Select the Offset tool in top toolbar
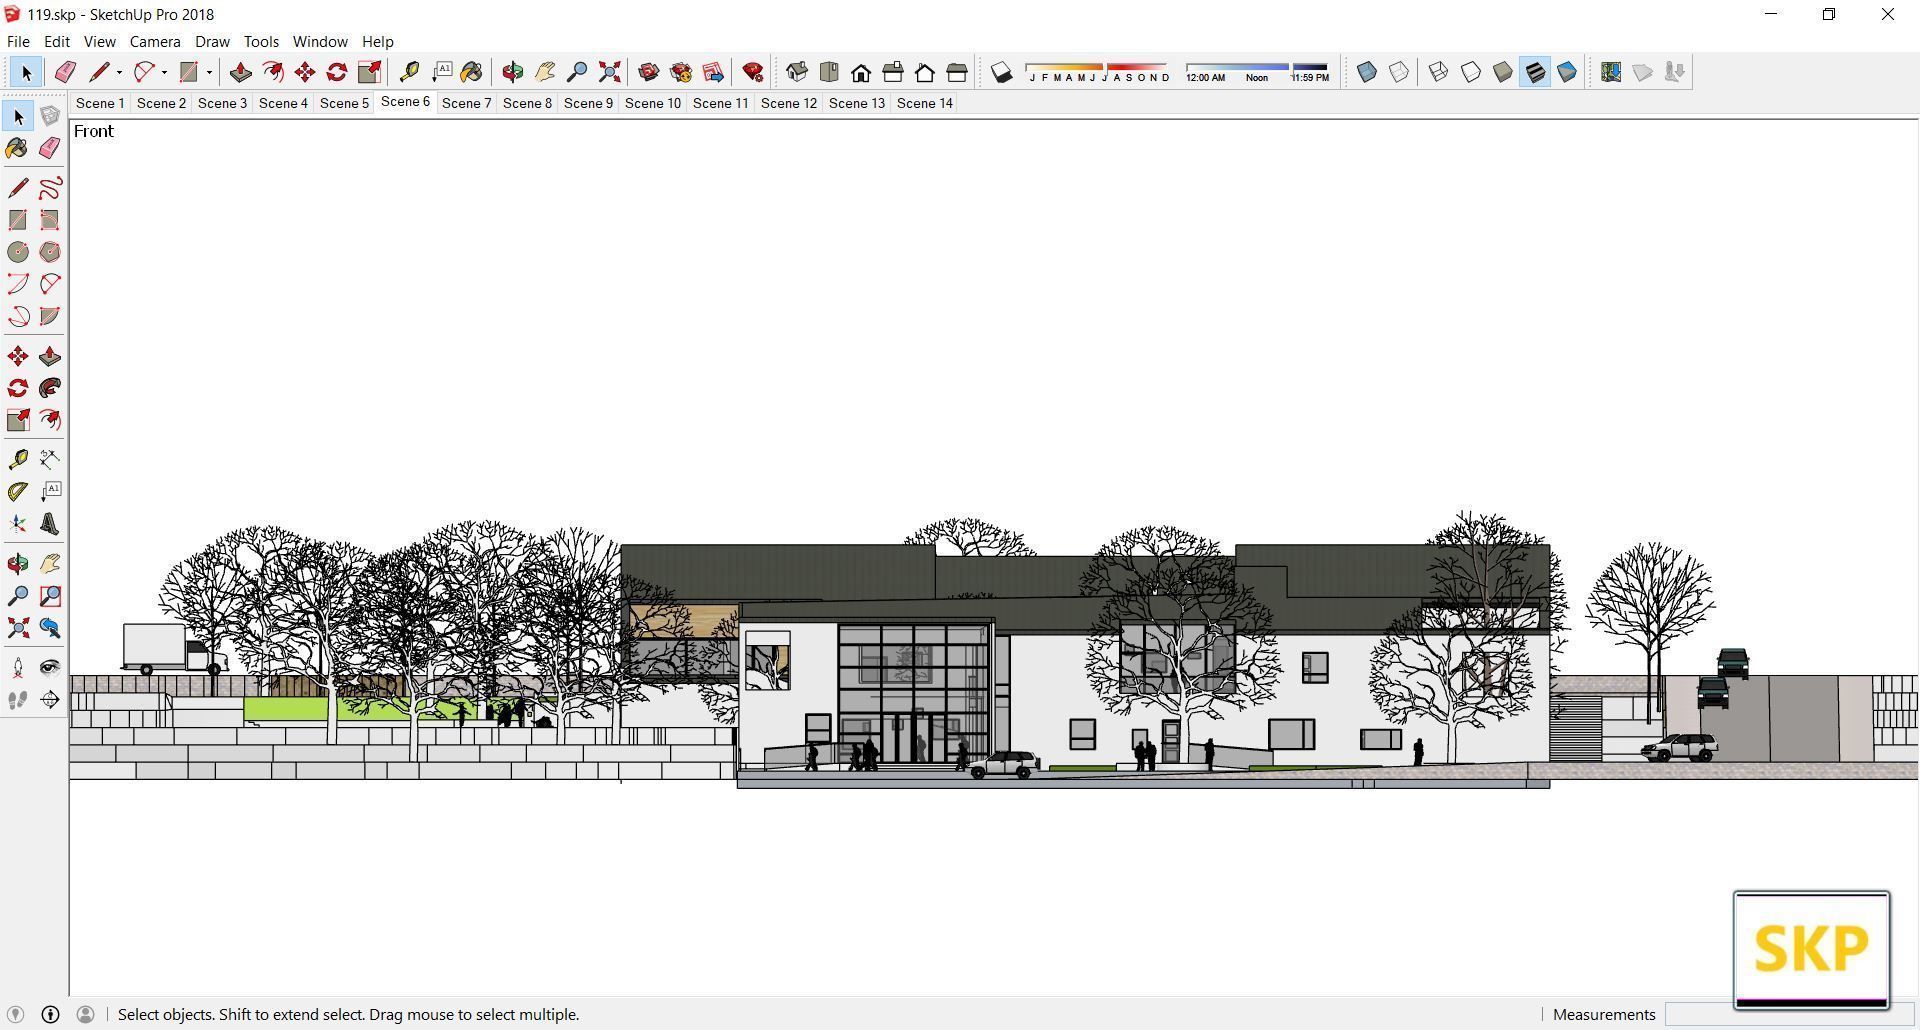 272,72
